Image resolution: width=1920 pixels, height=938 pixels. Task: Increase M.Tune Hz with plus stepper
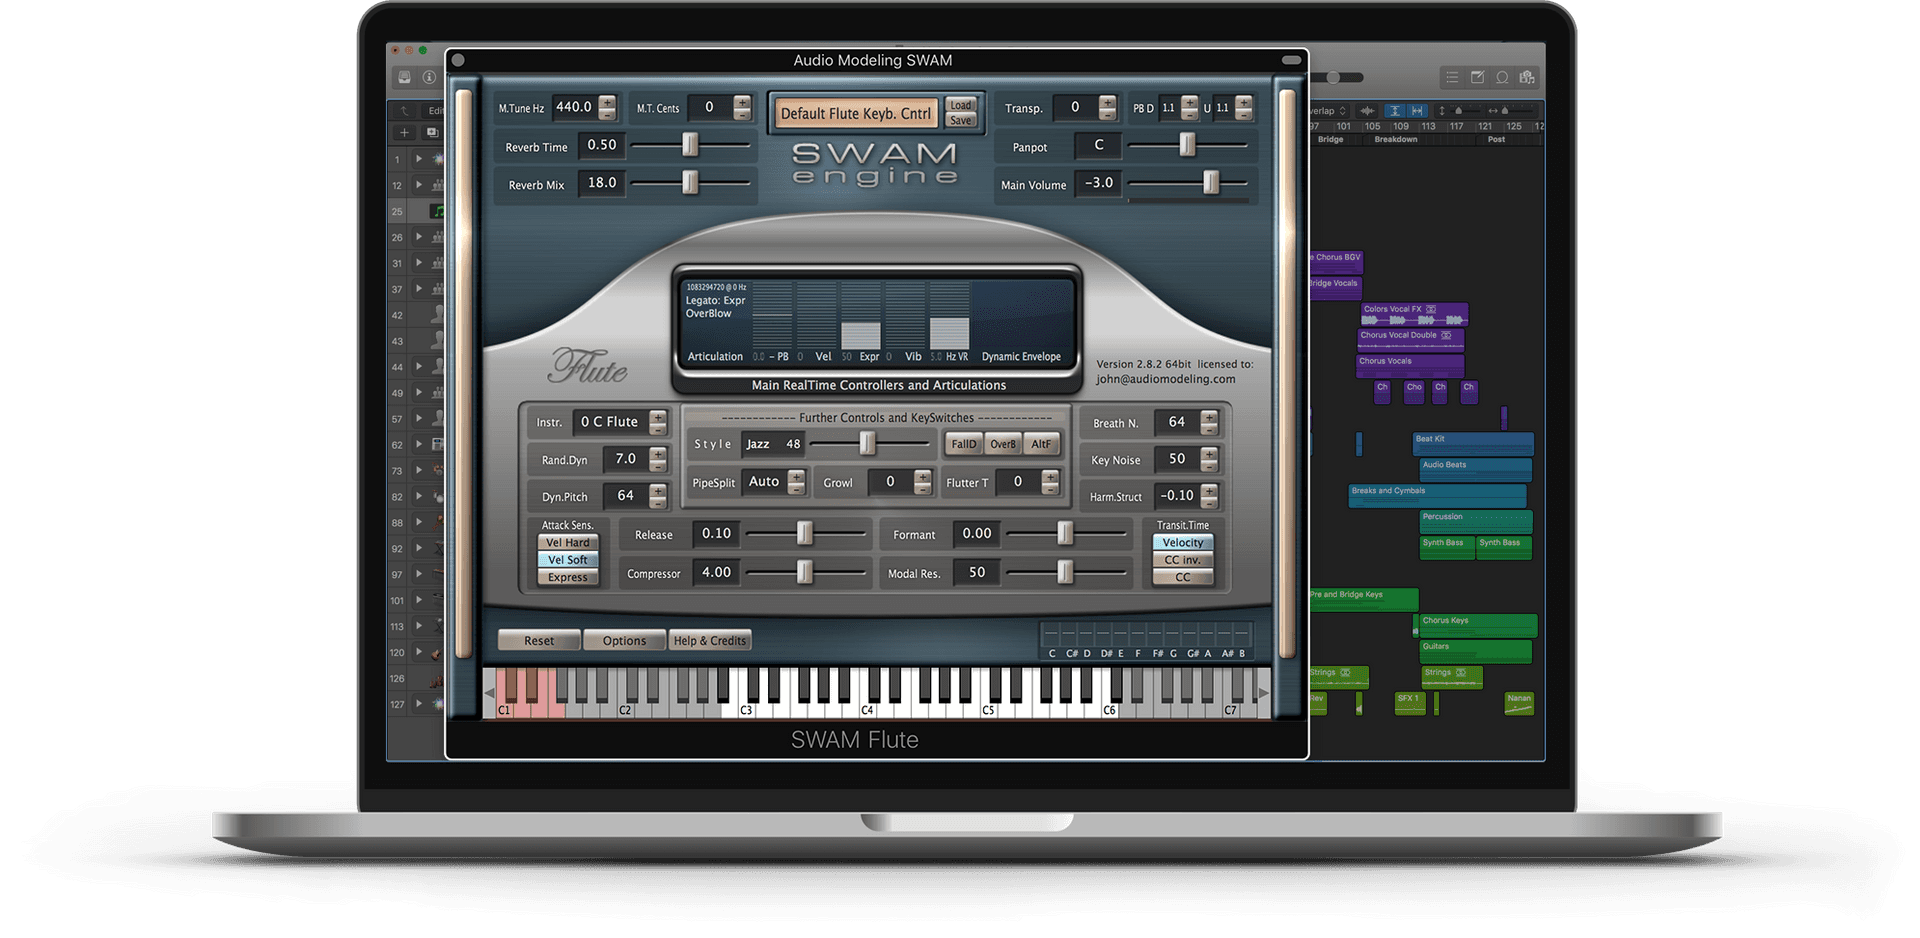click(x=608, y=102)
